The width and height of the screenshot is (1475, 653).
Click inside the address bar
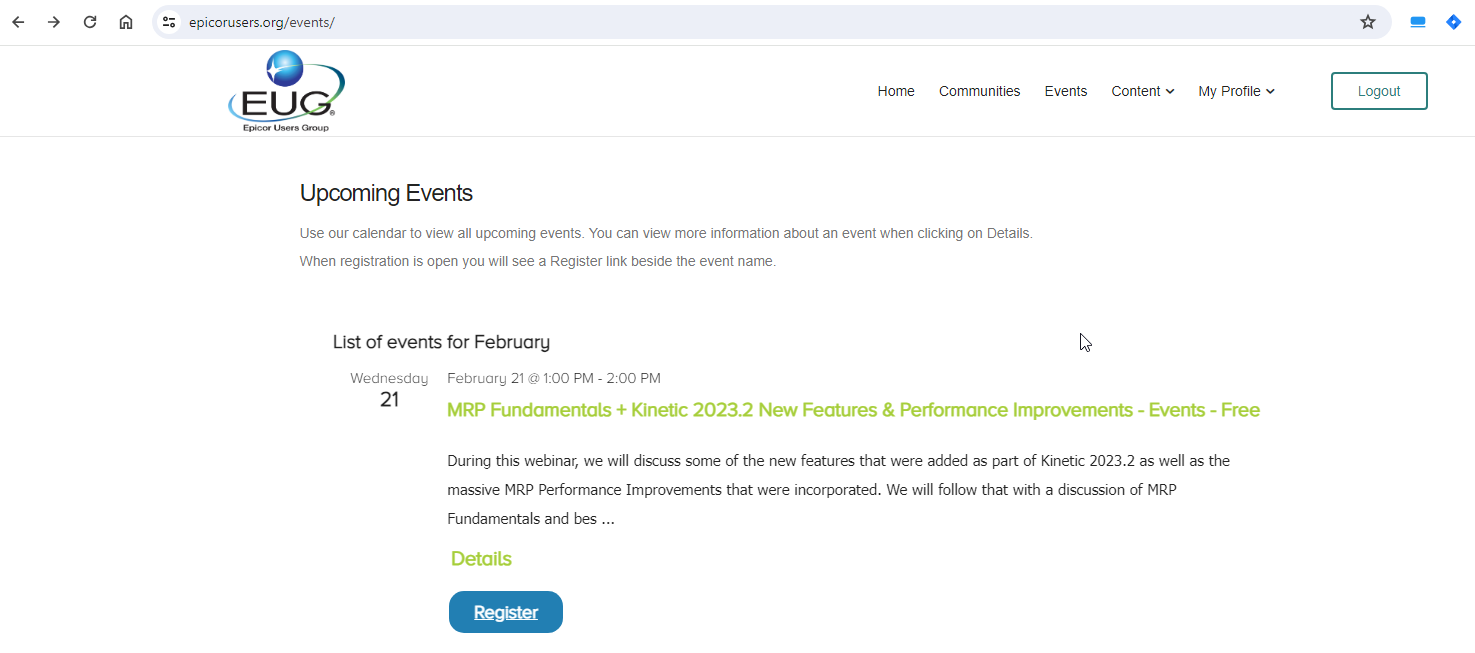[400, 21]
